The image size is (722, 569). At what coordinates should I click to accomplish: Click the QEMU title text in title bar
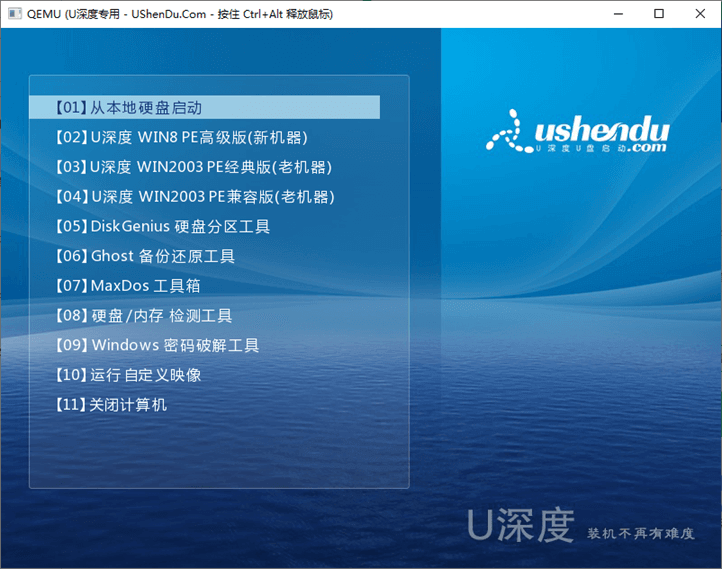pos(180,14)
